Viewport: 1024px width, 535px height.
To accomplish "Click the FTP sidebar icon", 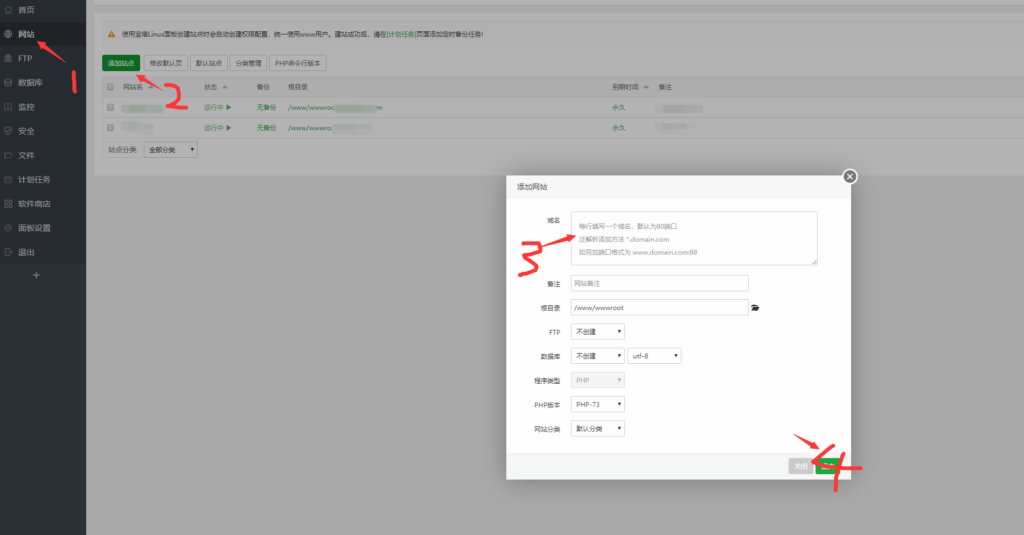I will 9,58.
